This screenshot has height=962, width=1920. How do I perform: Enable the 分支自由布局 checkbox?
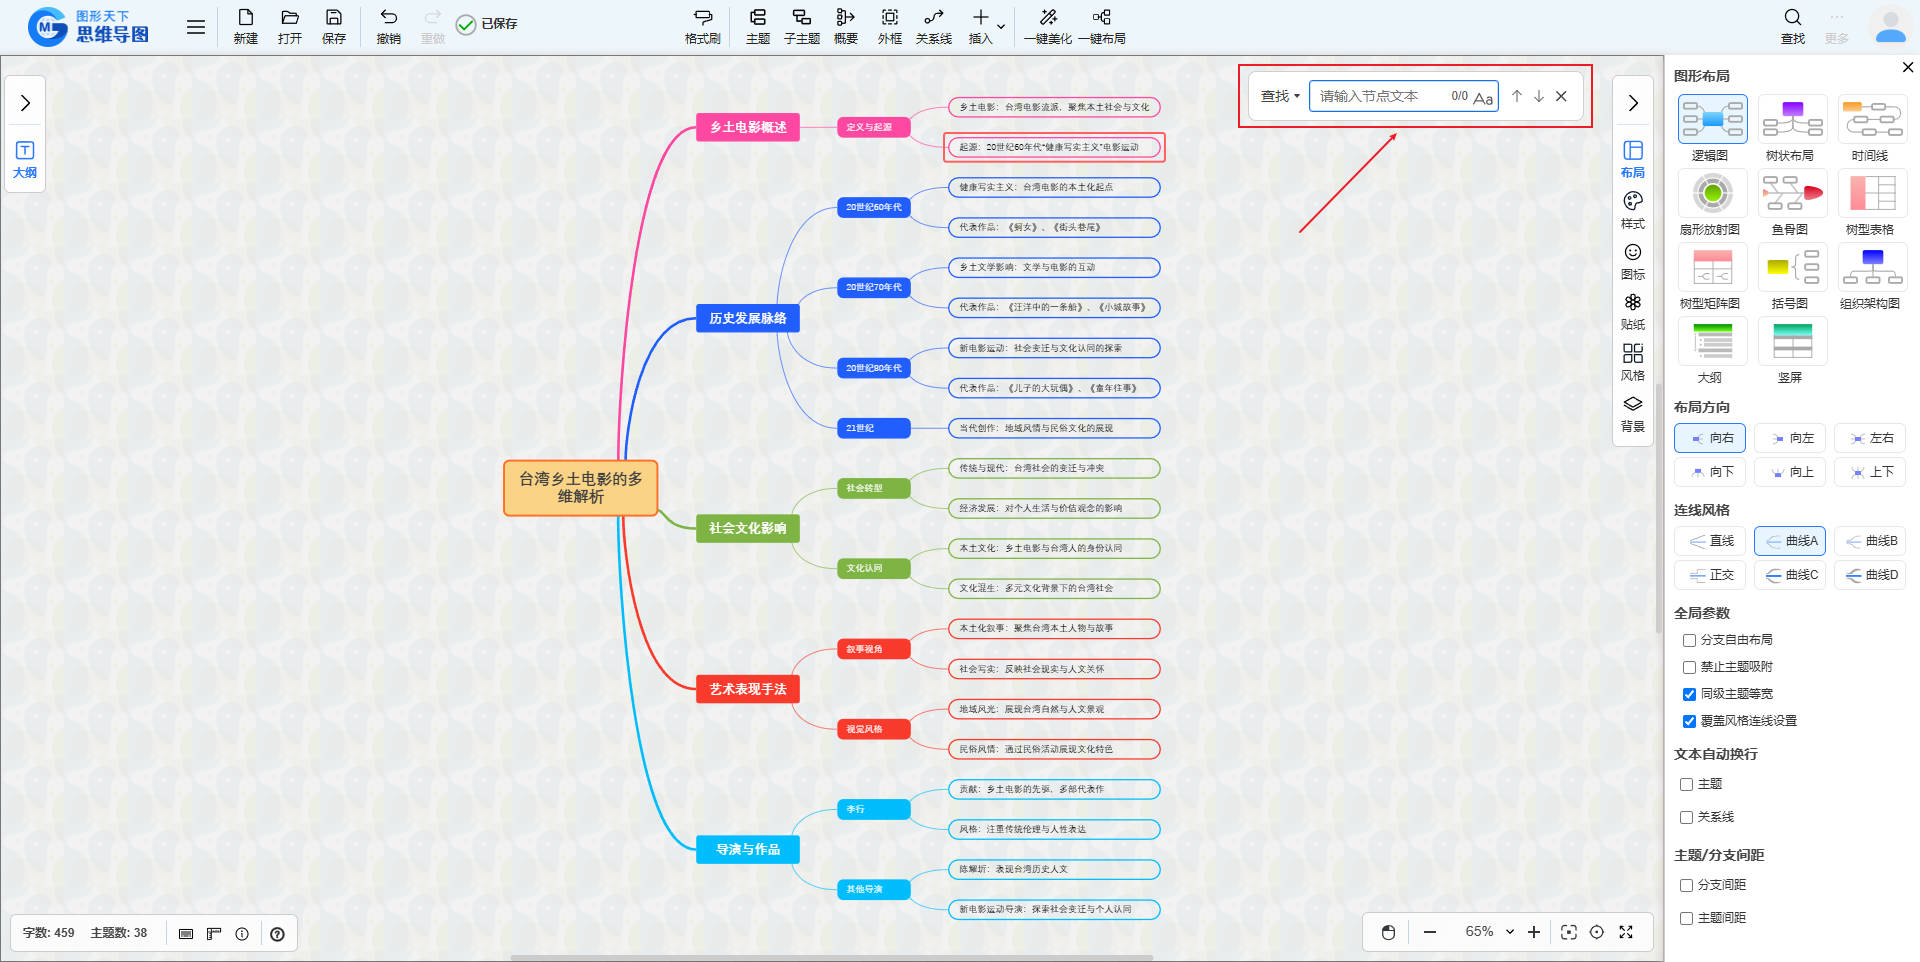[x=1689, y=640]
